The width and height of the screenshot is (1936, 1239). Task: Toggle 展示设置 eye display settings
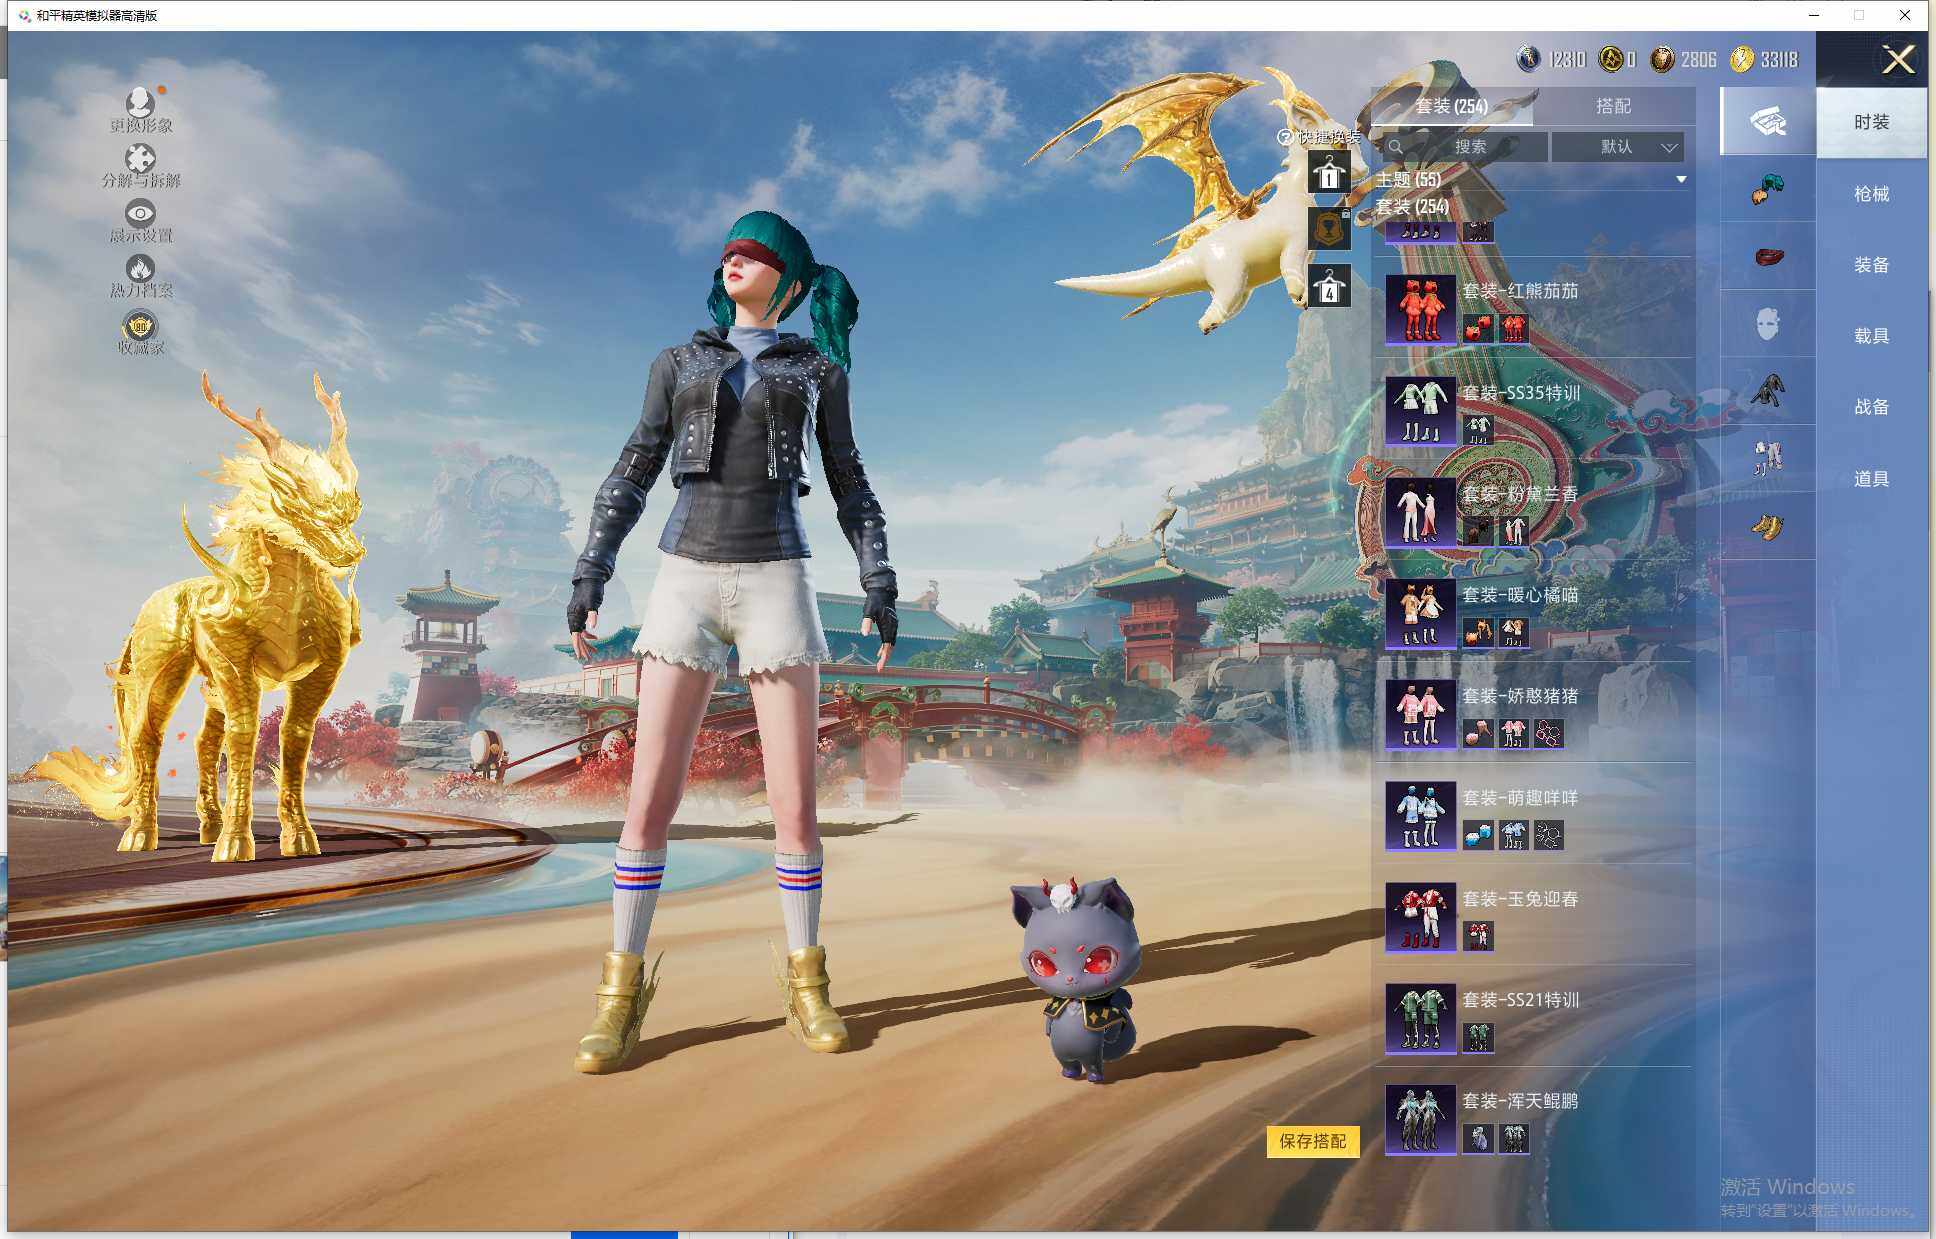point(140,215)
